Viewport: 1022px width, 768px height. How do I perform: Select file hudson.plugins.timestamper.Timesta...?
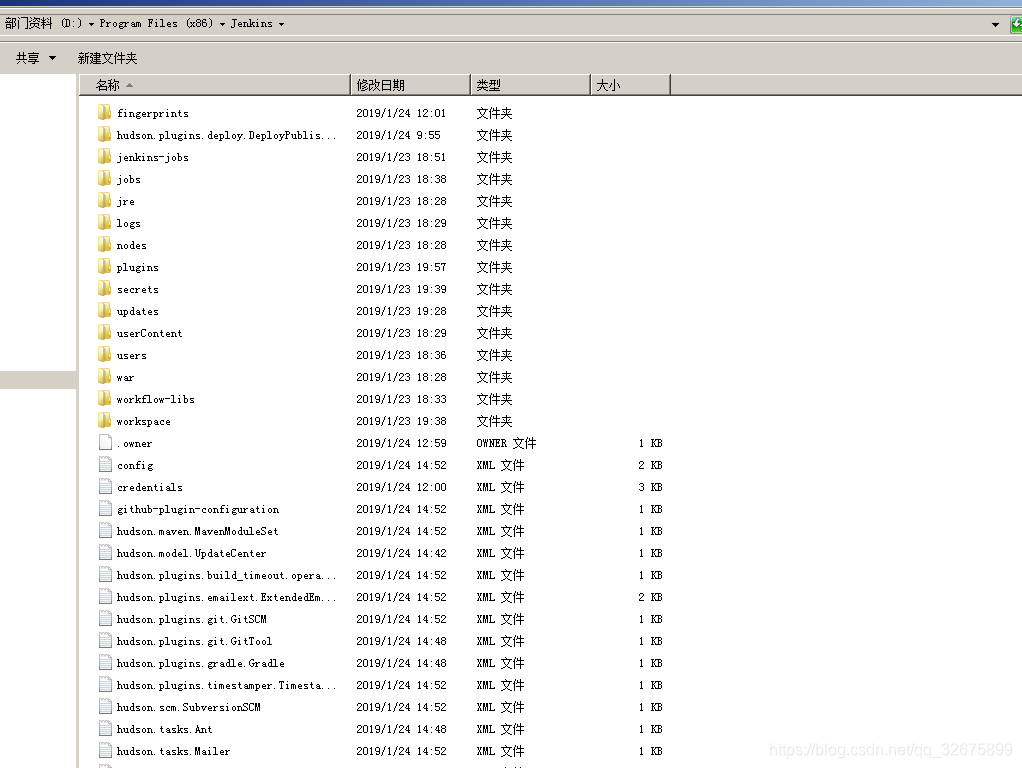pos(226,685)
